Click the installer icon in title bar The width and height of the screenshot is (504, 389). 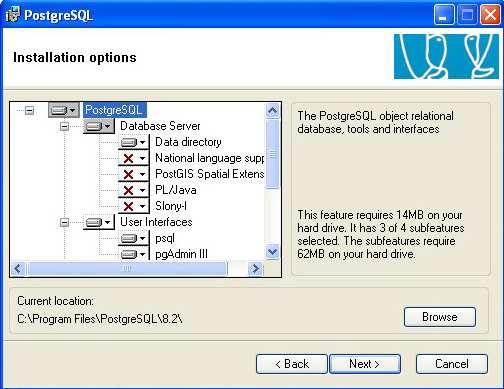[13, 15]
